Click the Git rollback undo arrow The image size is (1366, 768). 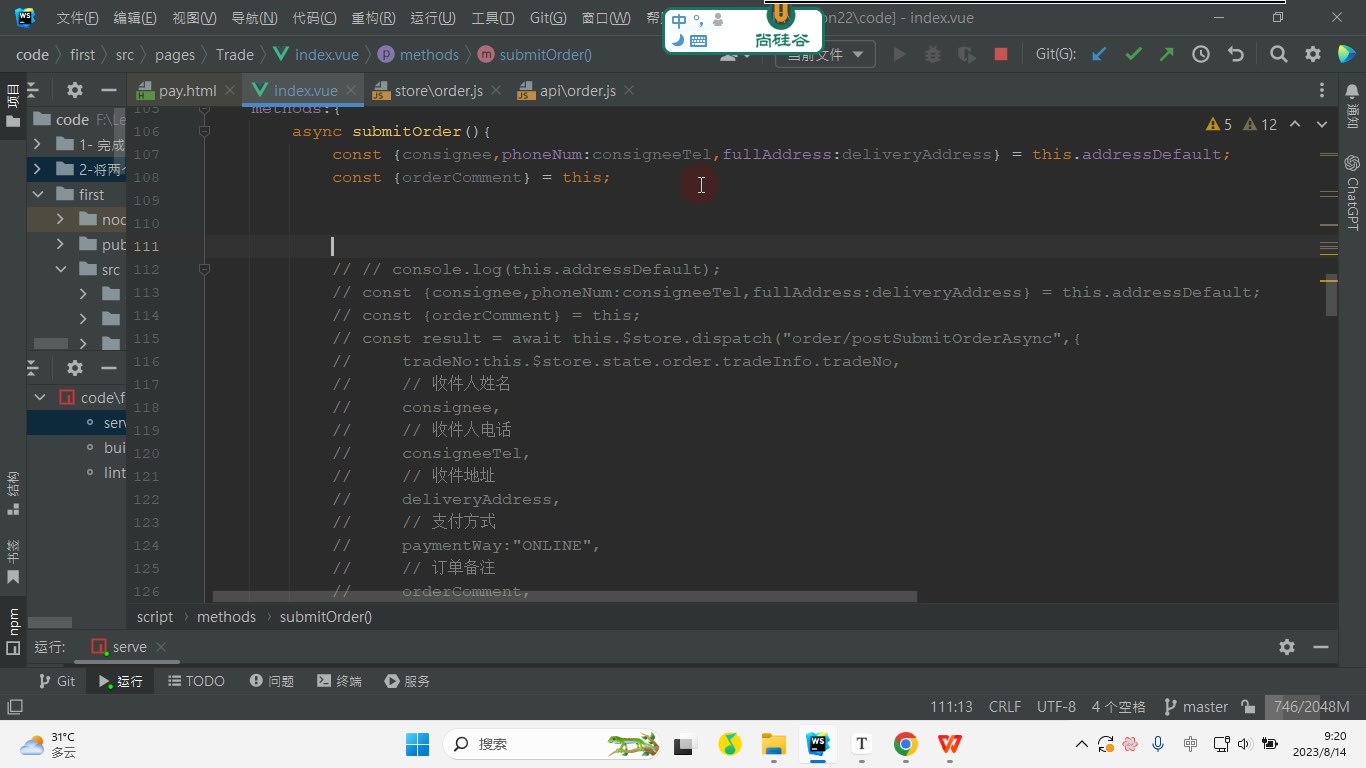(x=1236, y=55)
